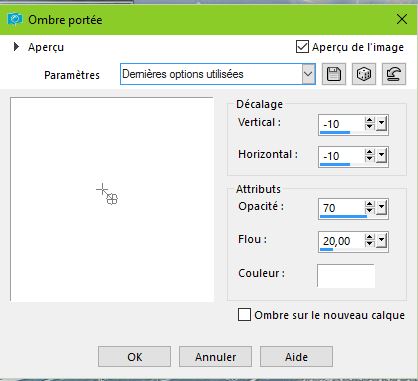The width and height of the screenshot is (418, 381).
Task: Open the Vertical offset slider popup
Action: (381, 124)
